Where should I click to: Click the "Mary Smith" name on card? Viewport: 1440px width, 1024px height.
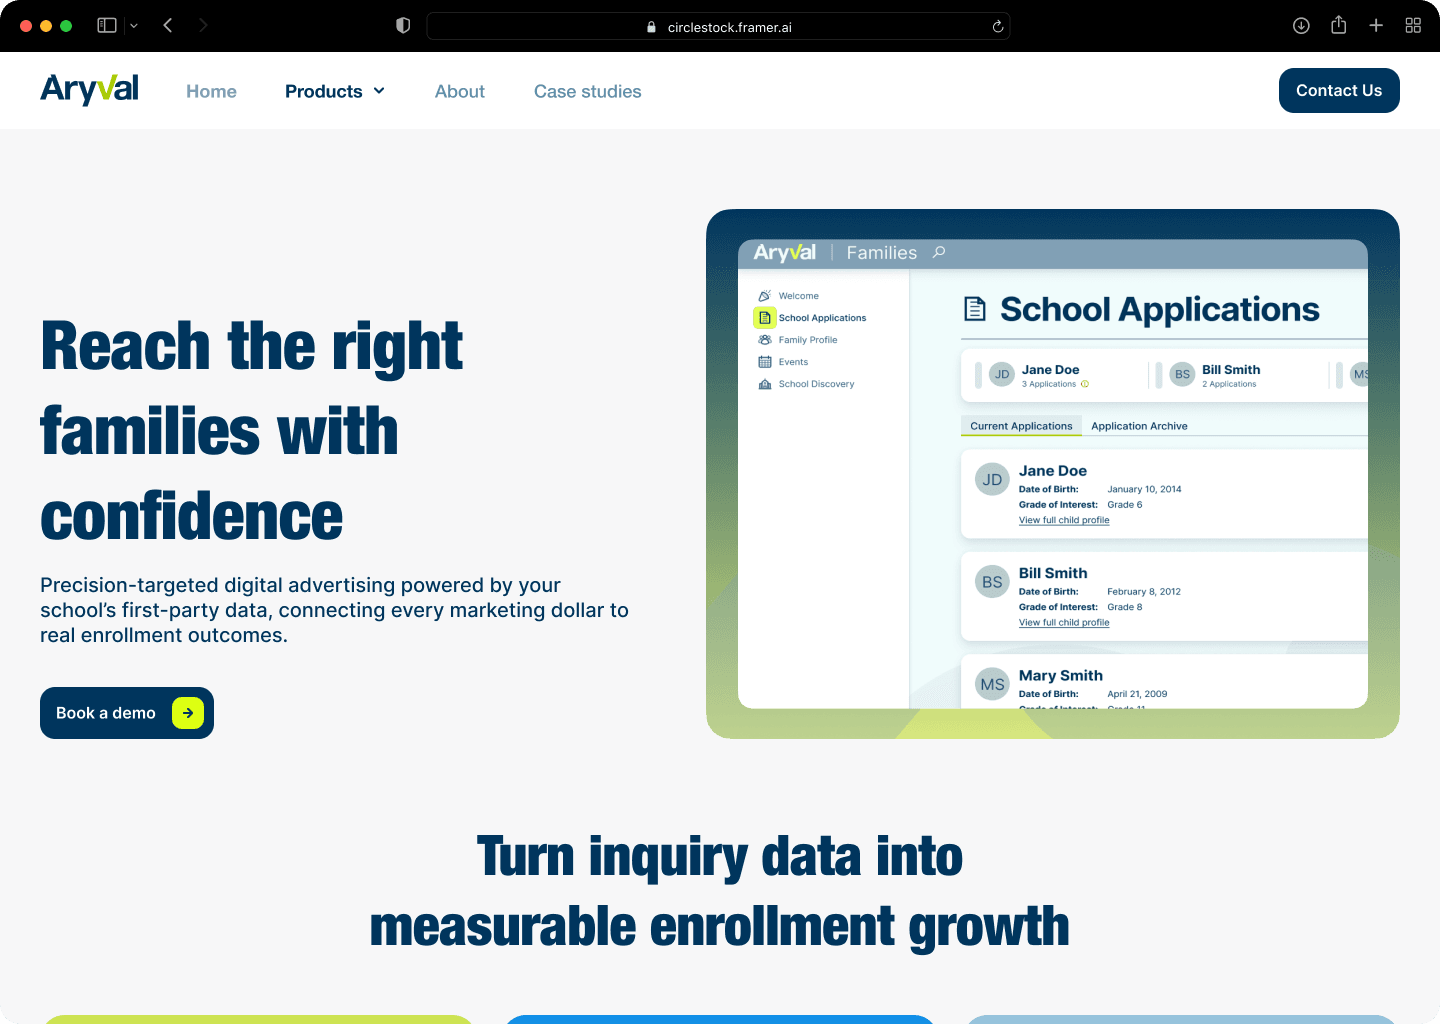pyautogui.click(x=1061, y=676)
